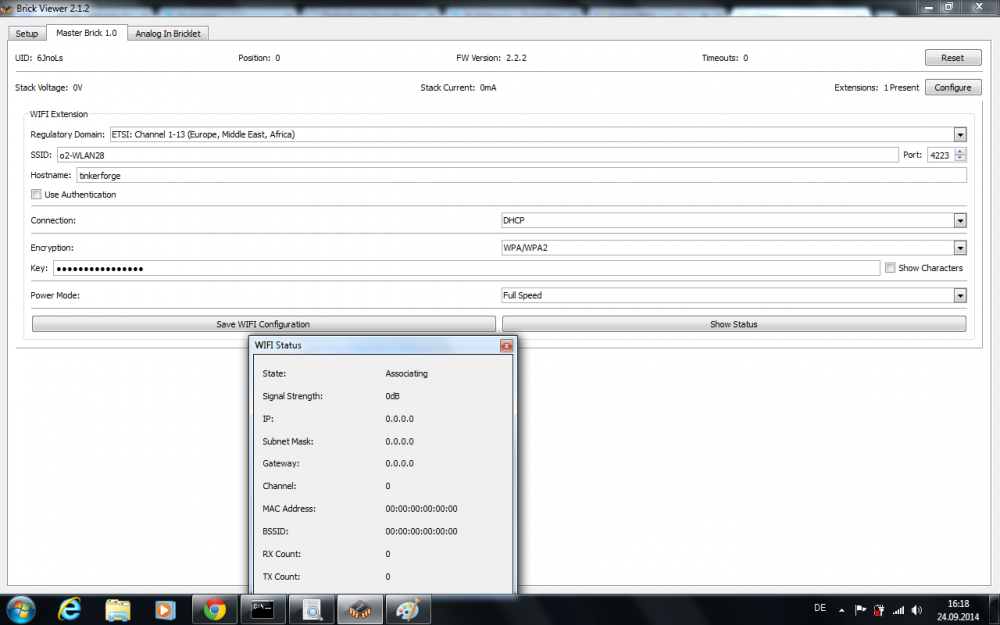
Task: Open the Paint taskbar icon
Action: (407, 608)
